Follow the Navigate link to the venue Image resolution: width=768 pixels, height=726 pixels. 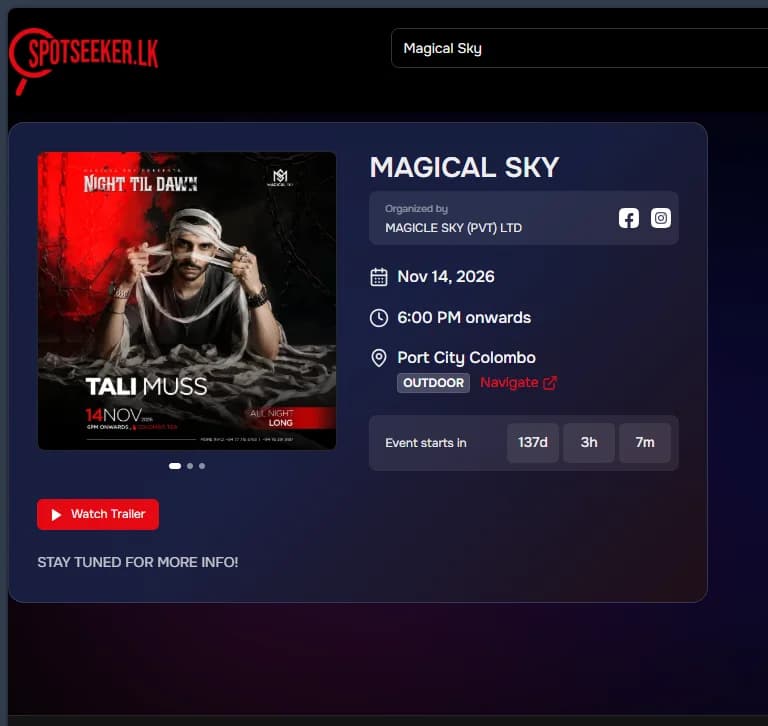[518, 383]
